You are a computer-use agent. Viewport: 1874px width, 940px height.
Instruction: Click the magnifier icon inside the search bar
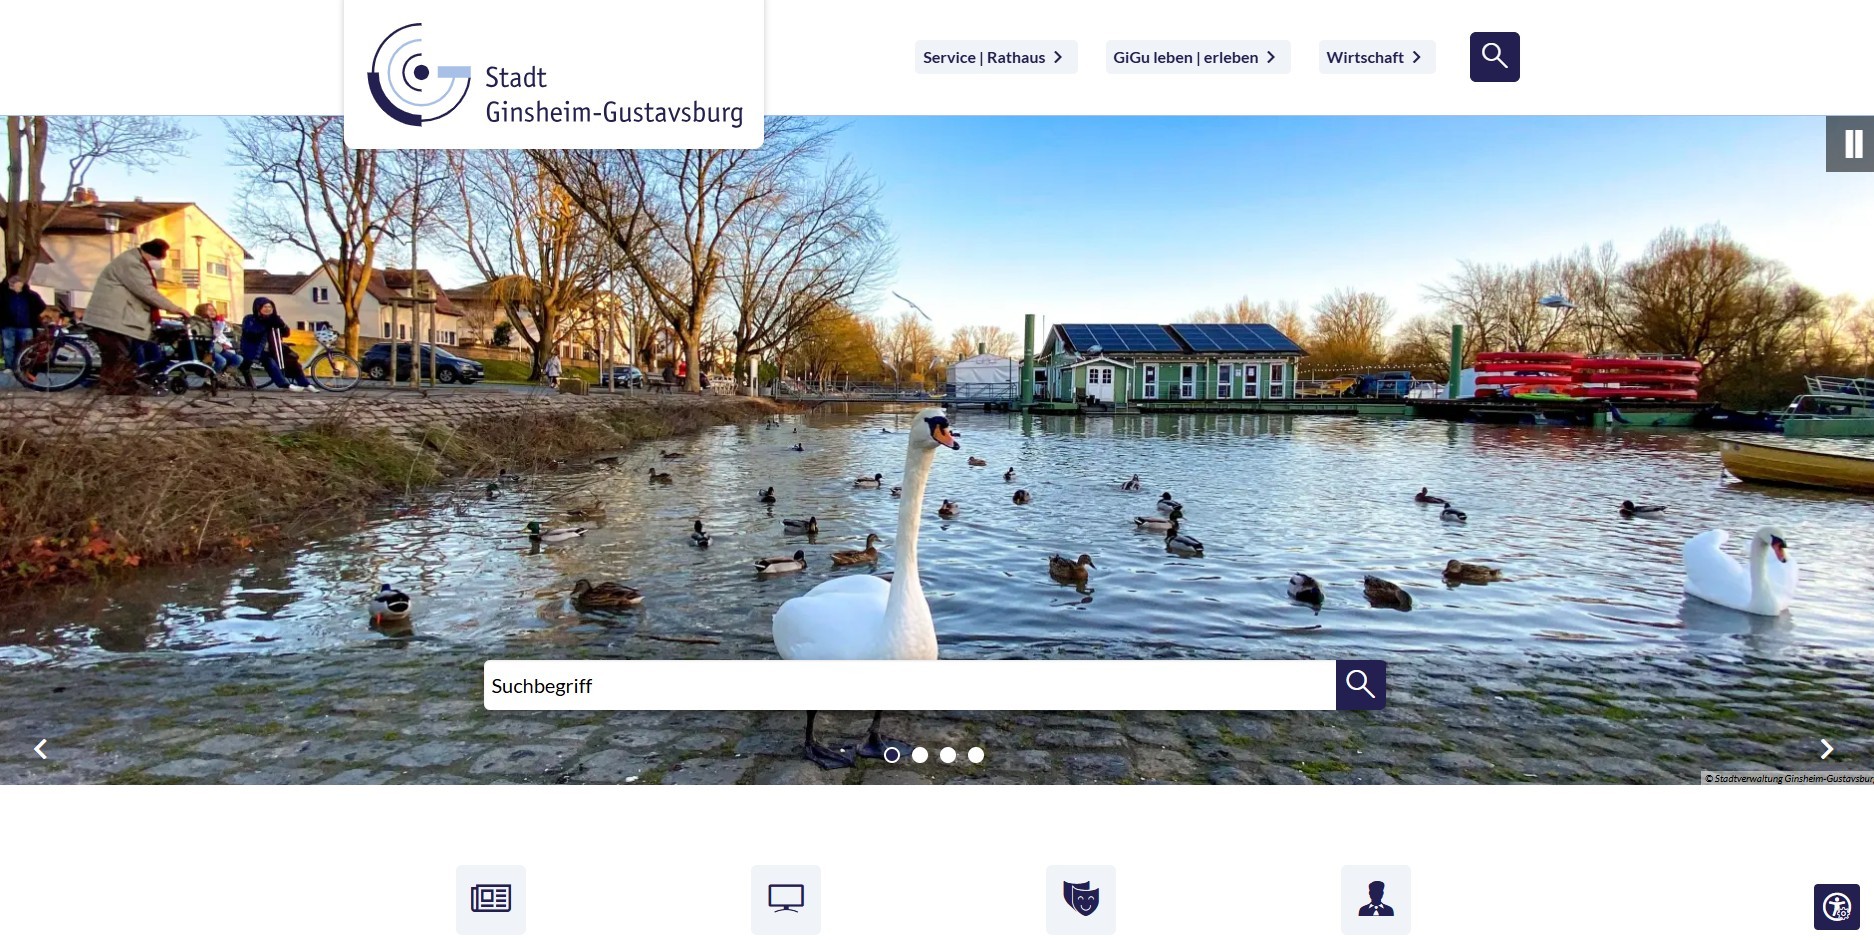coord(1360,685)
